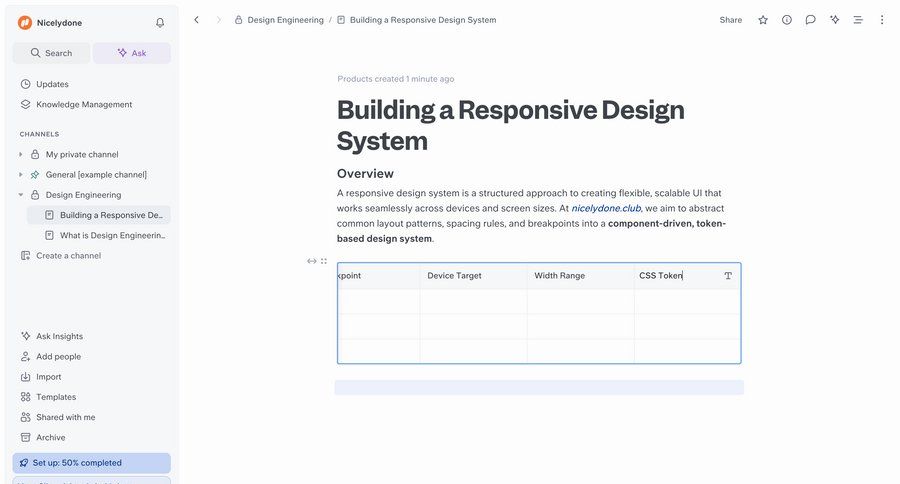Star this document as favorite
The height and width of the screenshot is (484, 900).
[x=763, y=20]
